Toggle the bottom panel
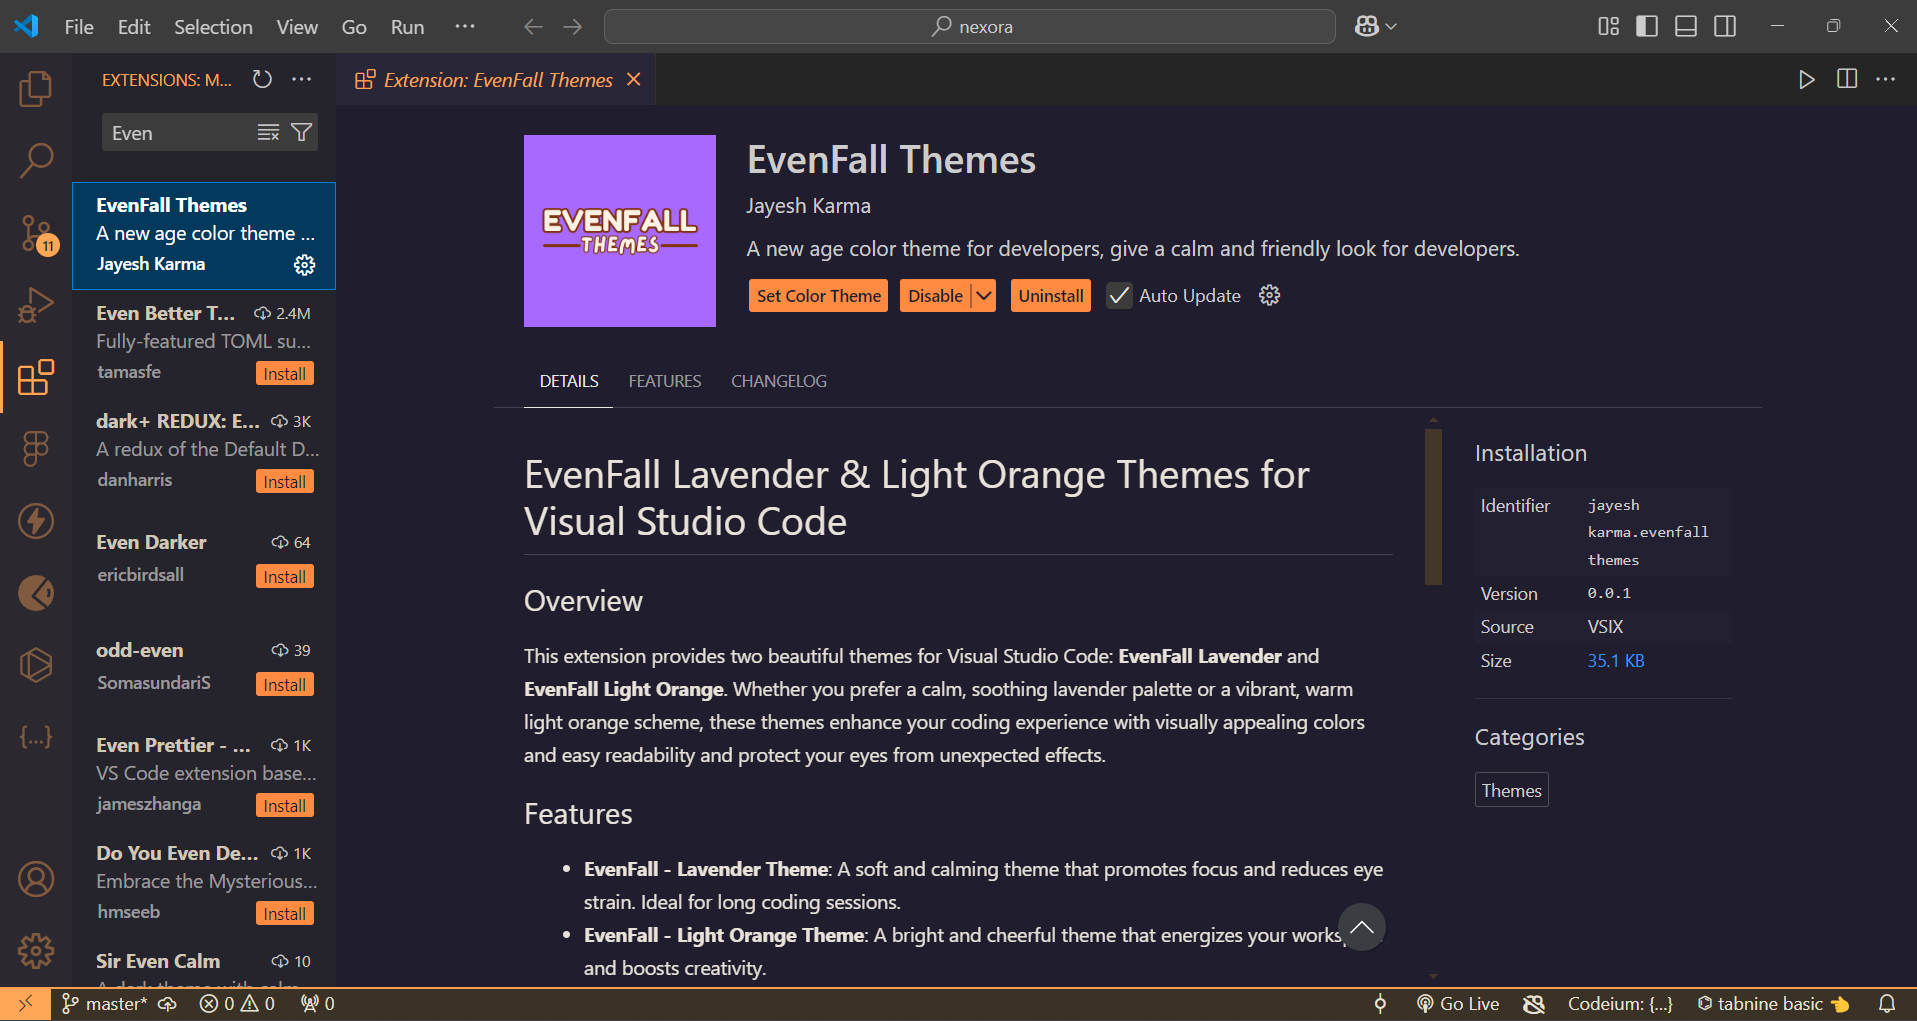 pyautogui.click(x=1686, y=27)
